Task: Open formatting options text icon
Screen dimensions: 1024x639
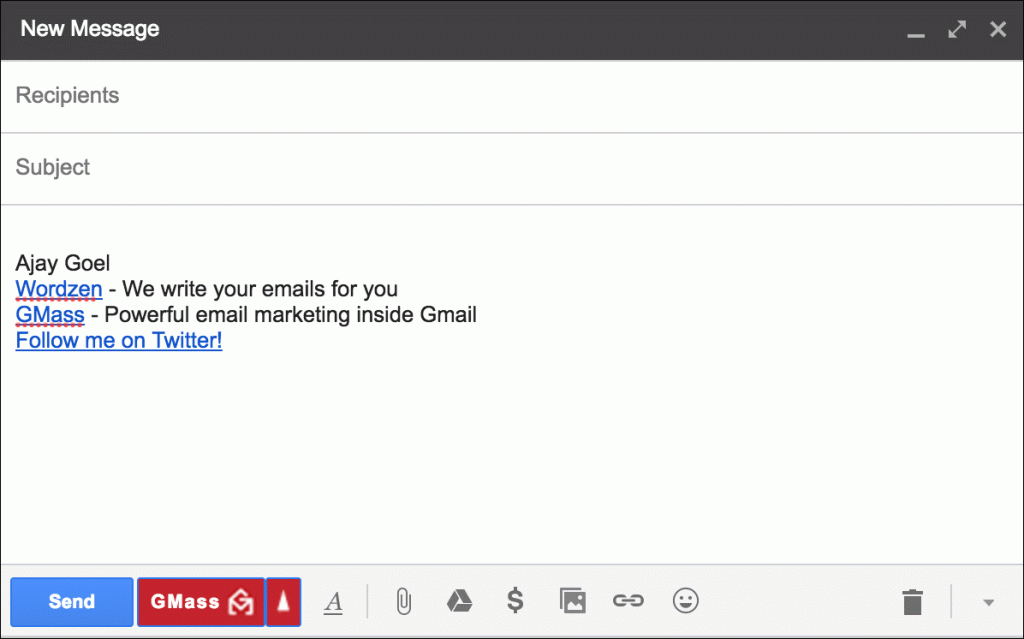Action: coord(334,601)
